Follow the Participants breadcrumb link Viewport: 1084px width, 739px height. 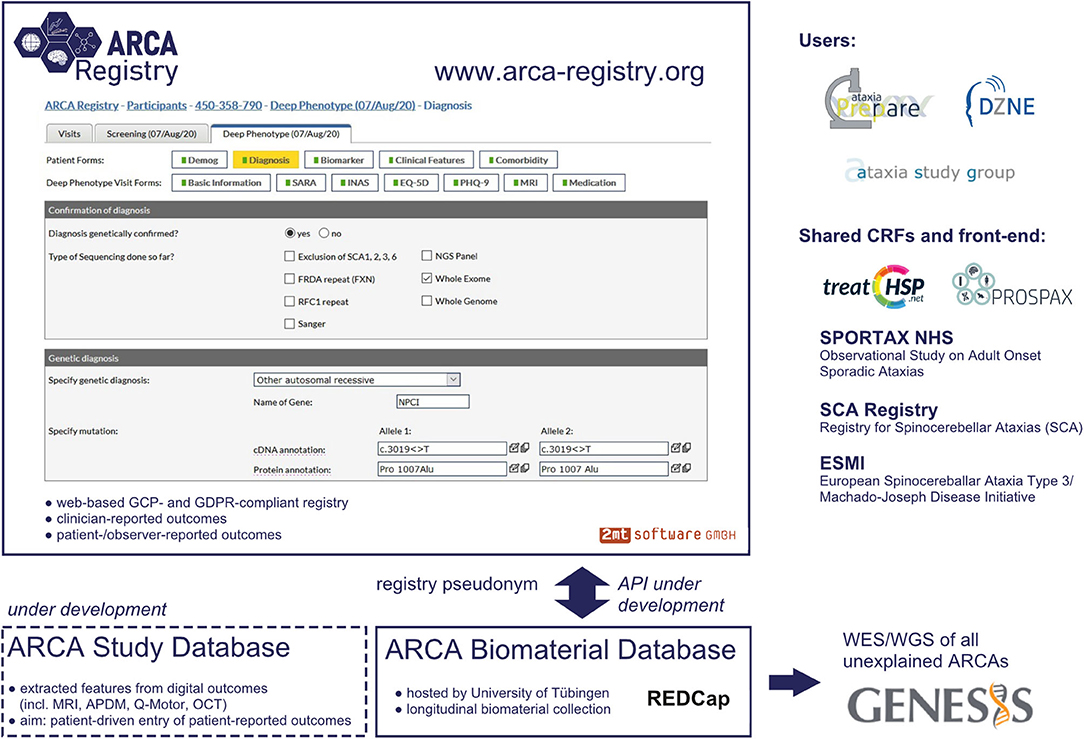click(x=157, y=105)
